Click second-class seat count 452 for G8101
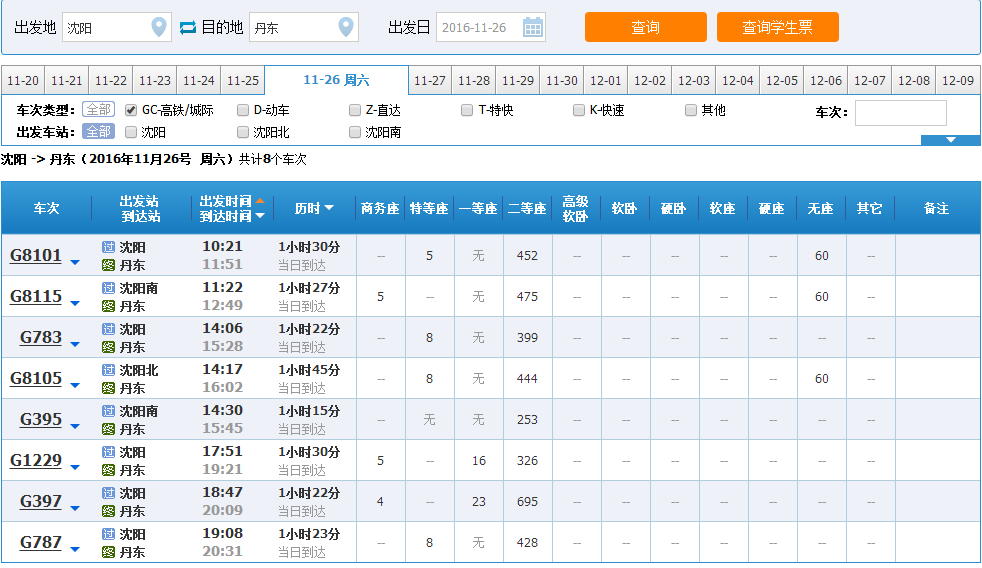The height and width of the screenshot is (568, 982). coord(527,256)
